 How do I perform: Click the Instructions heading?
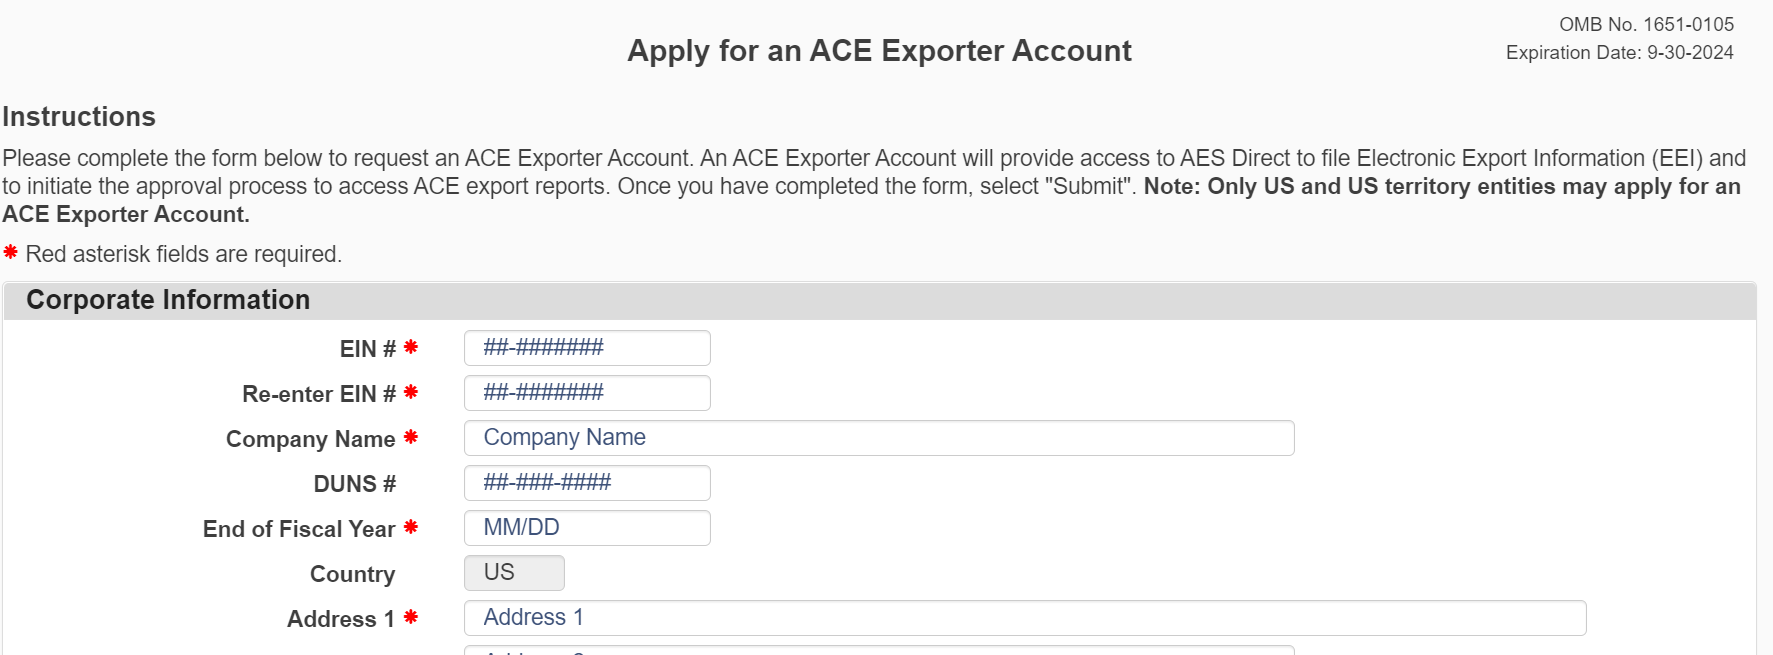point(79,117)
